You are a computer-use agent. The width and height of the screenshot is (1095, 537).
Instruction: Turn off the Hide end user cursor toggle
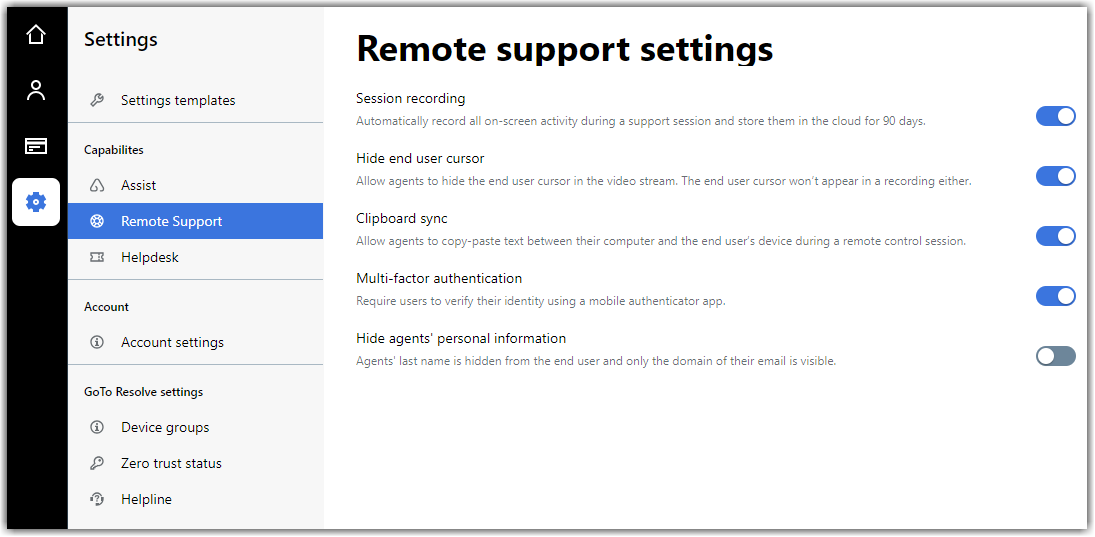click(1055, 176)
